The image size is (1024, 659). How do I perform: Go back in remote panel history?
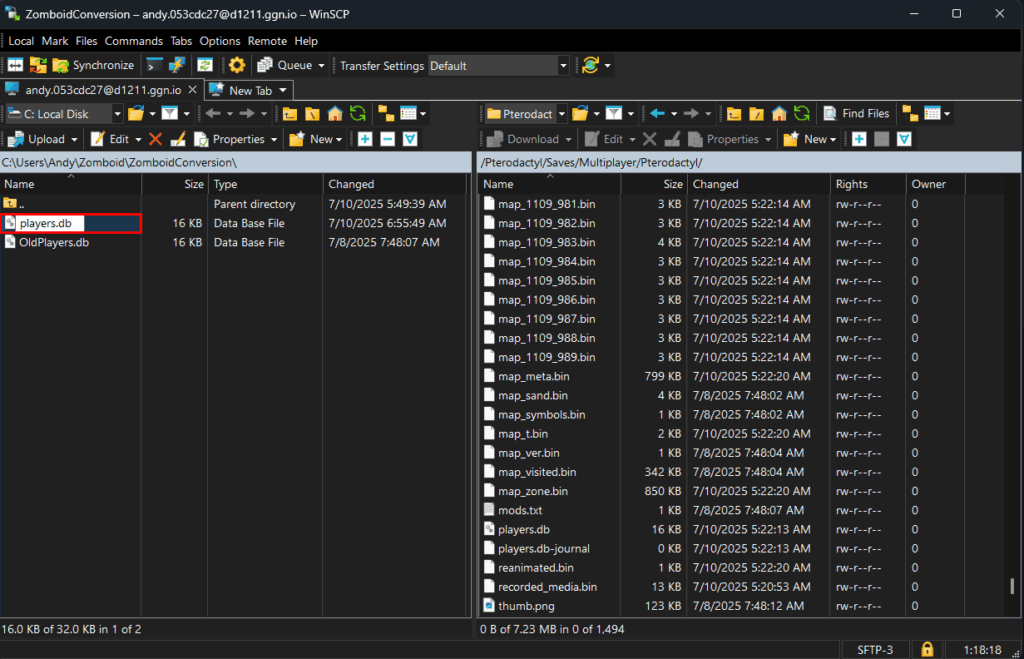tap(657, 114)
